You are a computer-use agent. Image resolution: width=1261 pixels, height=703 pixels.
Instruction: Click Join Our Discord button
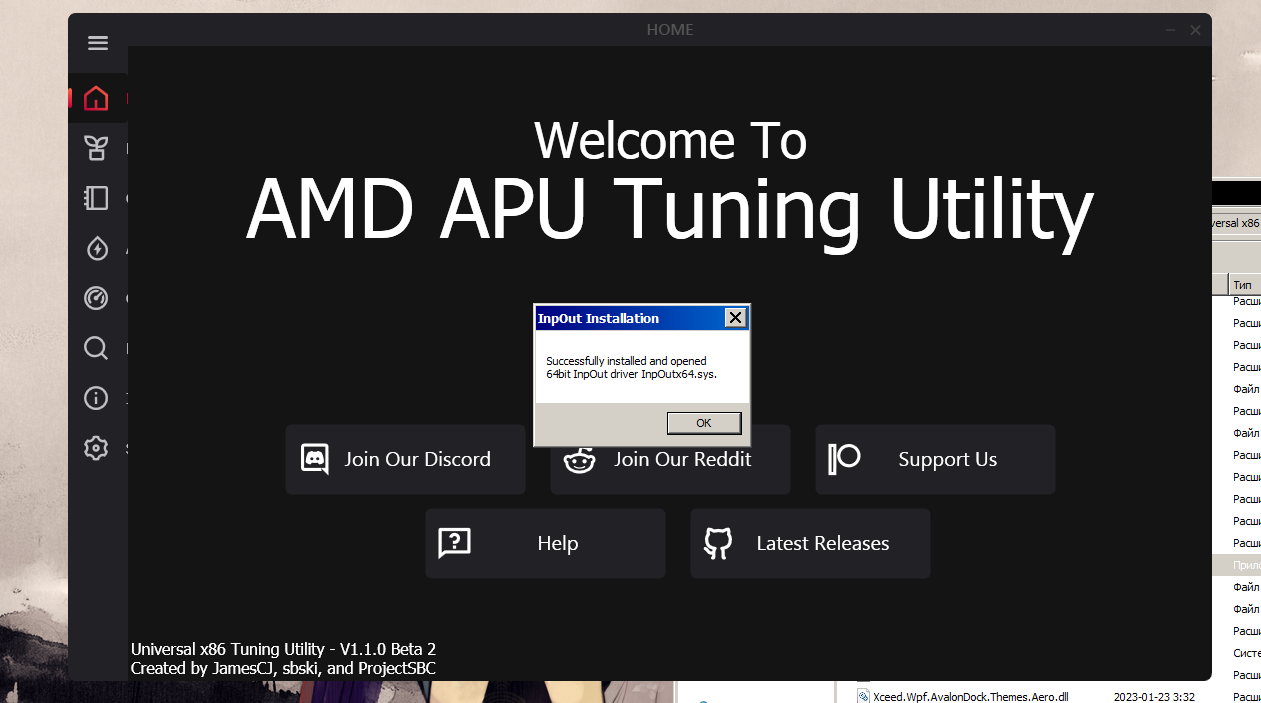coord(405,459)
